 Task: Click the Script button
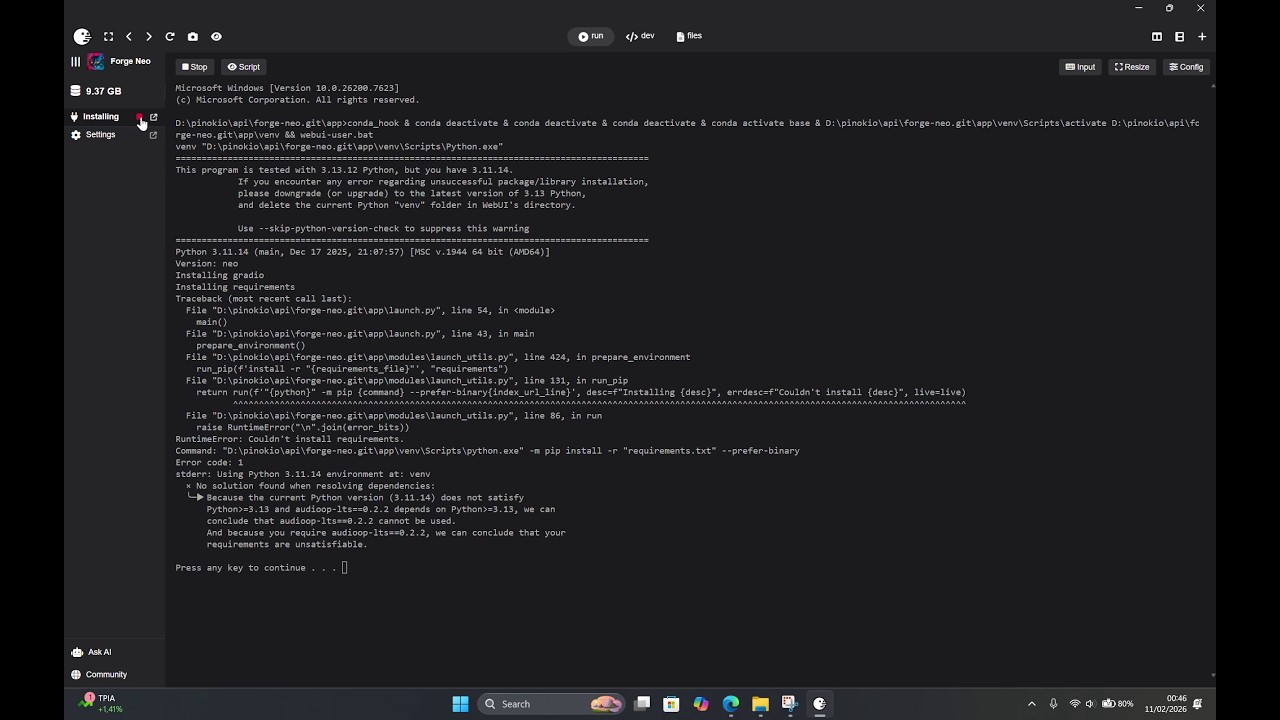coord(243,67)
